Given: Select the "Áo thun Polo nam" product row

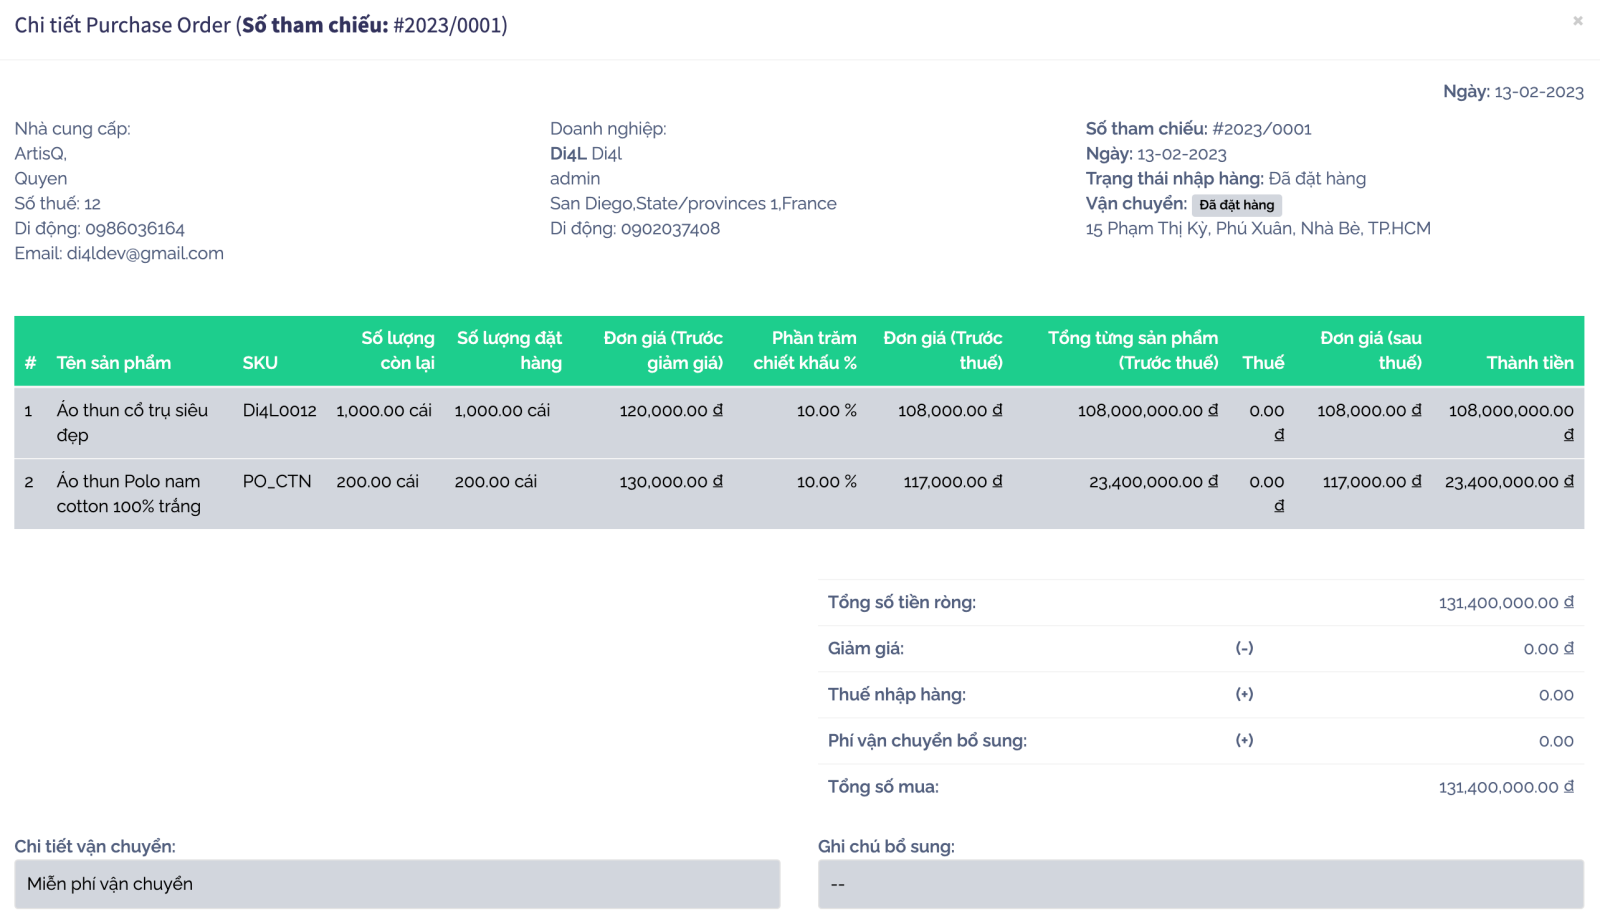Looking at the screenshot, I should [128, 493].
